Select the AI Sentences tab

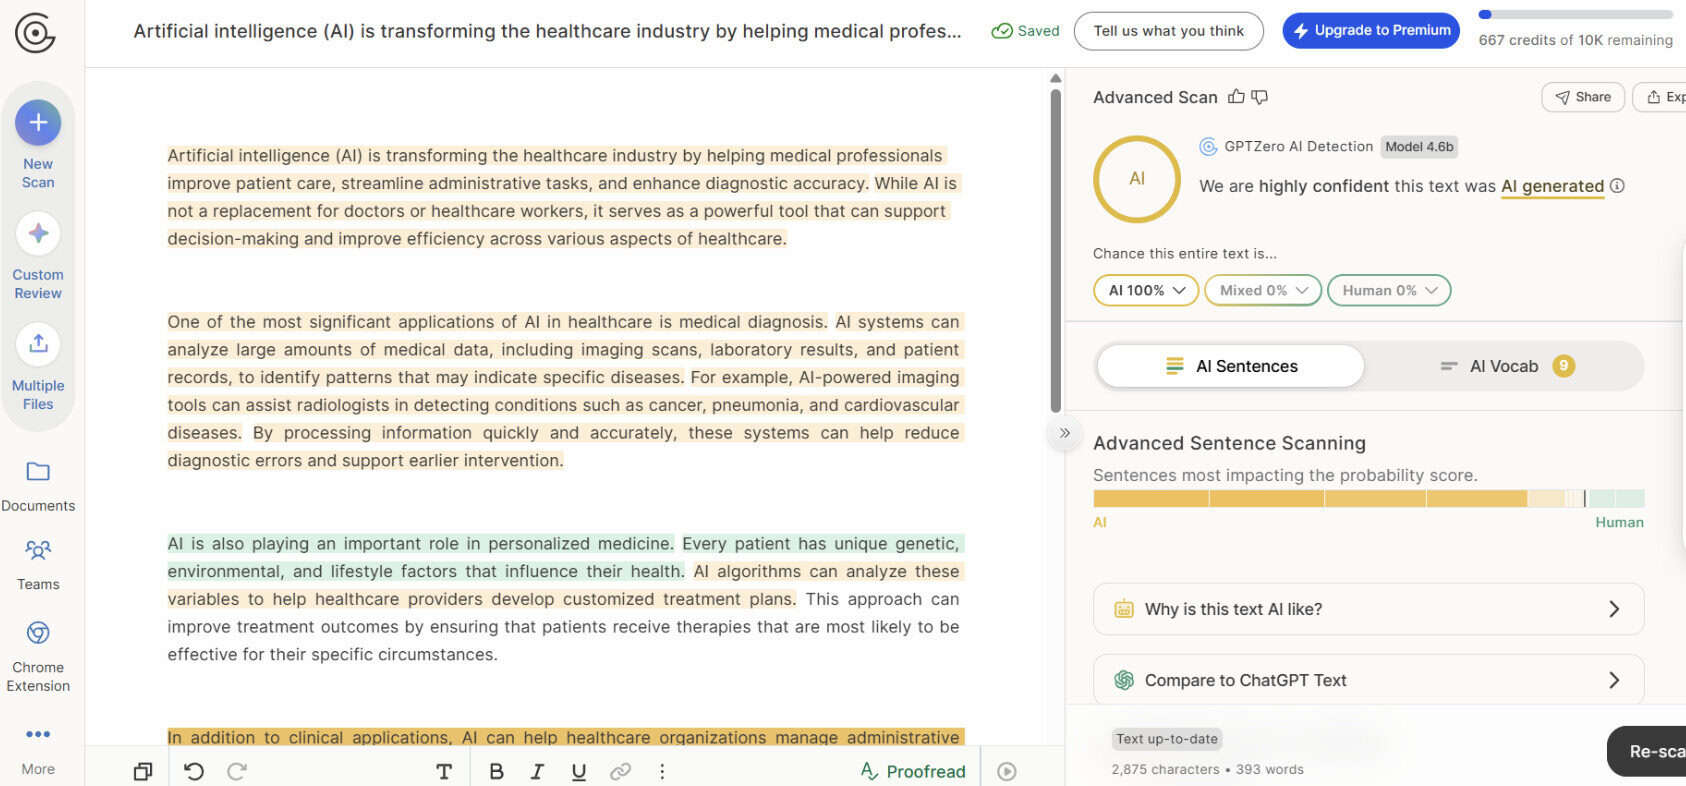pos(1231,366)
